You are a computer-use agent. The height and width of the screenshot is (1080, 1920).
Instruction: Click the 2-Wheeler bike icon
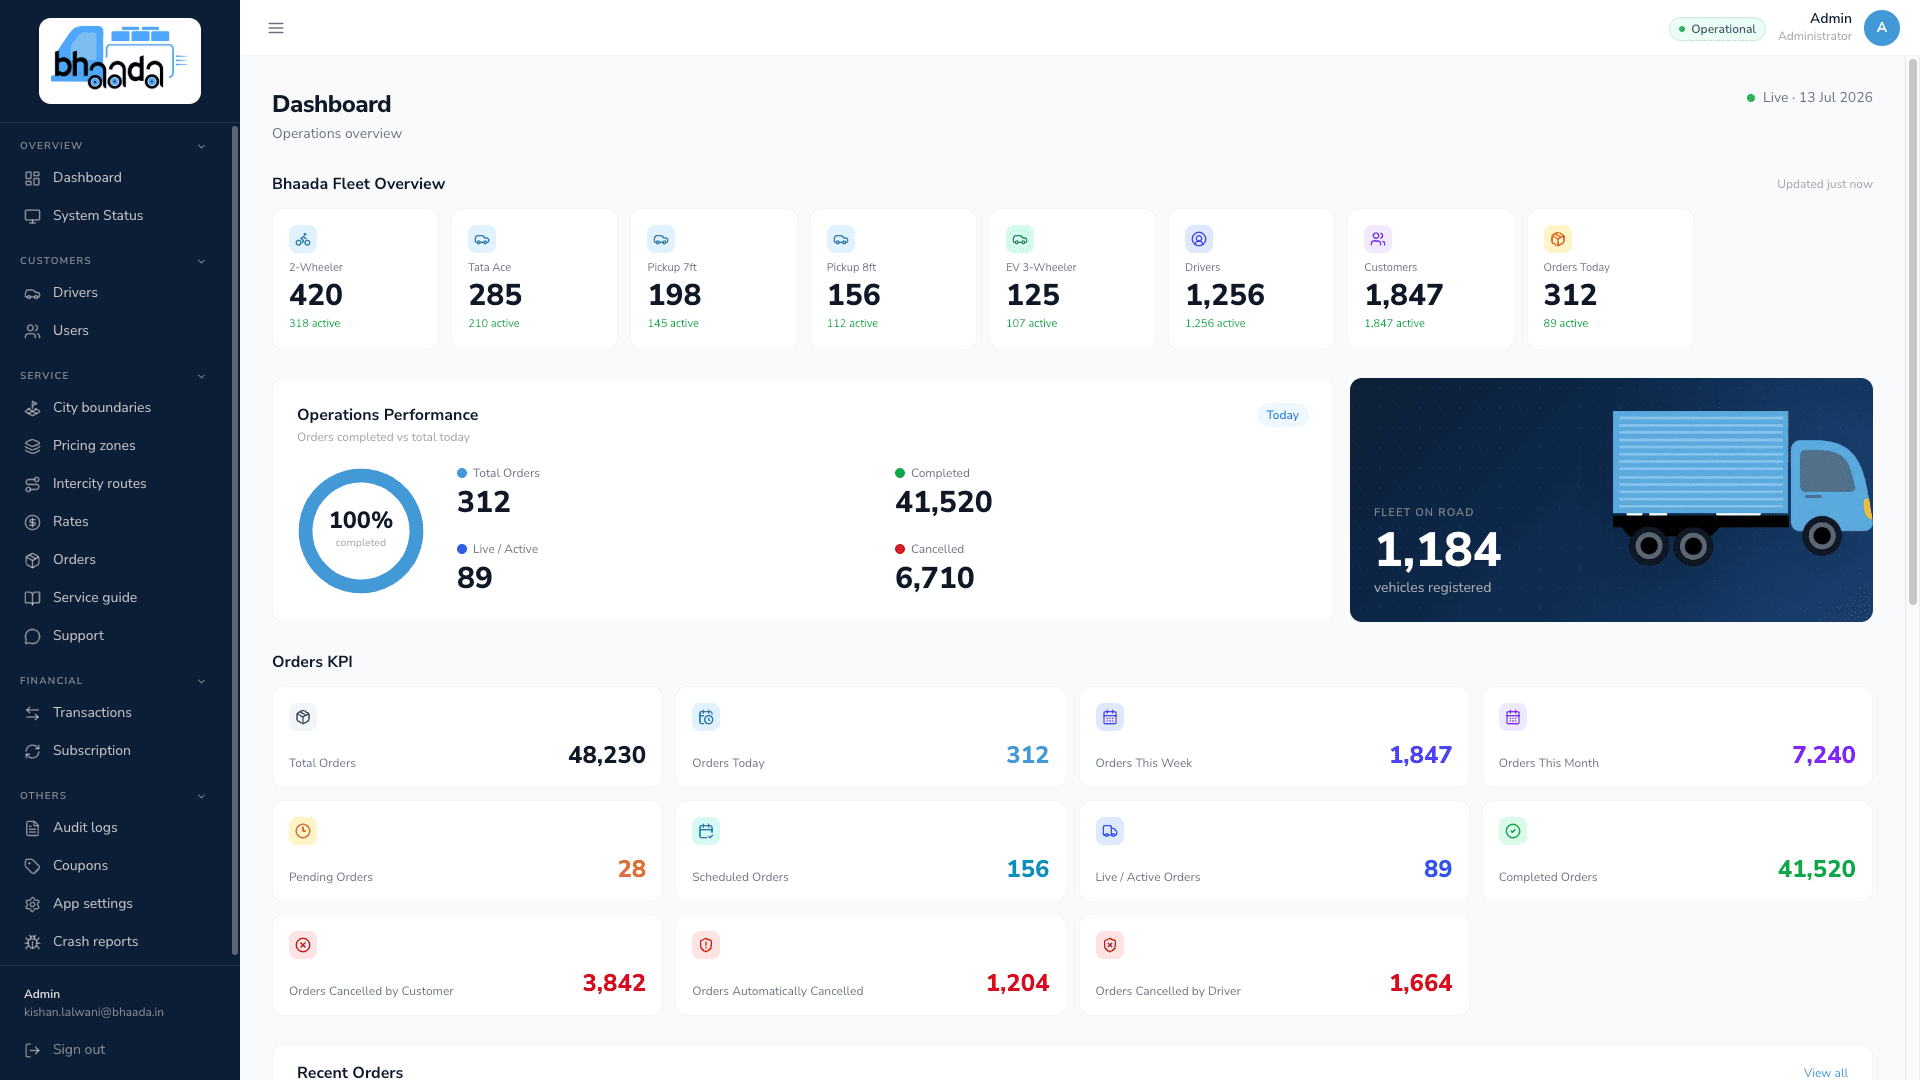(x=303, y=239)
